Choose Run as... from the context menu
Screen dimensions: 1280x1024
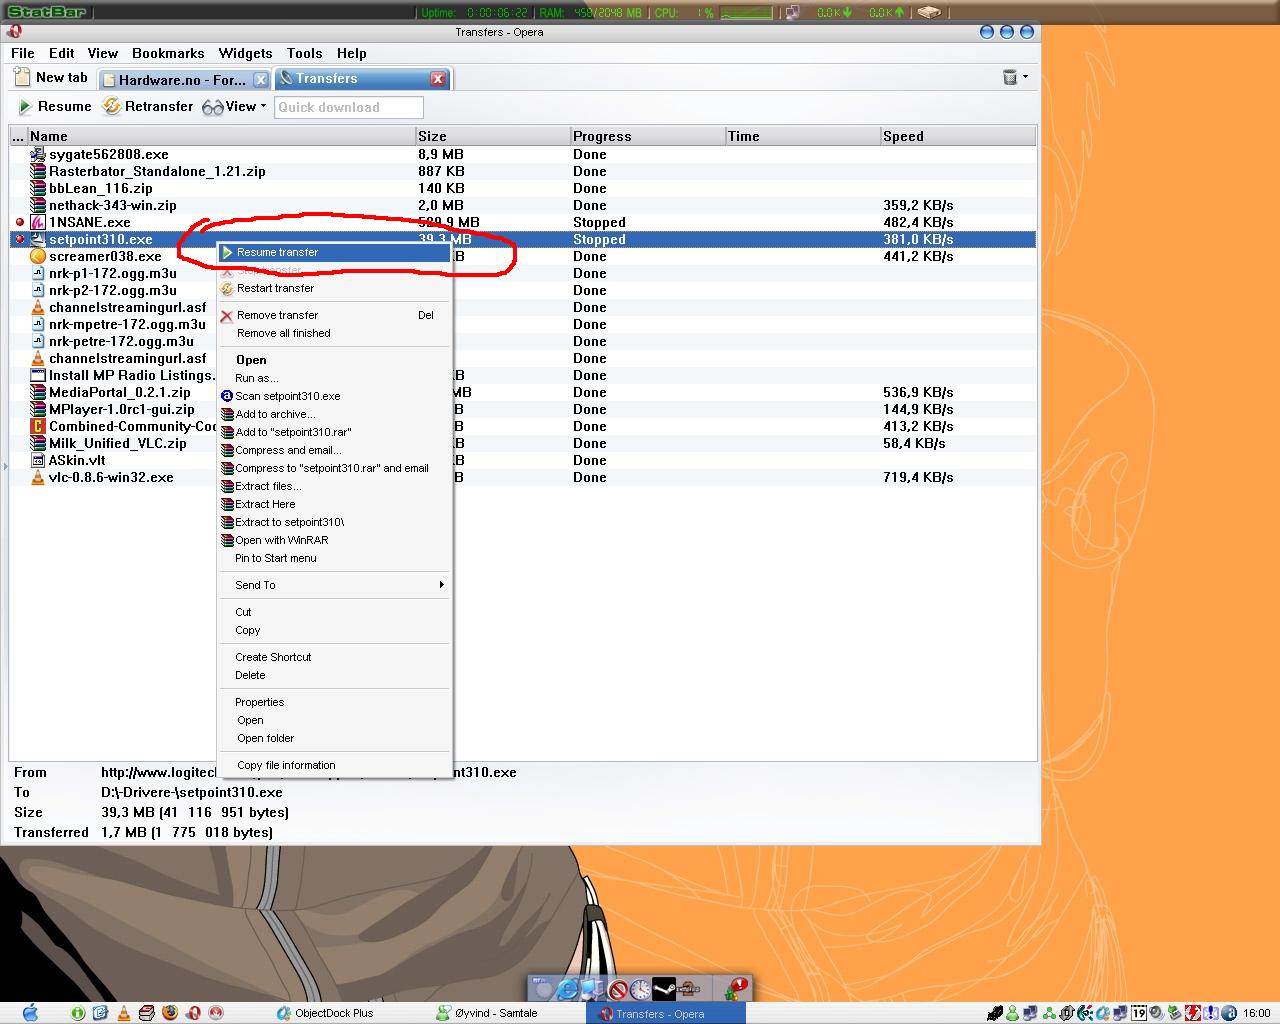pos(334,378)
